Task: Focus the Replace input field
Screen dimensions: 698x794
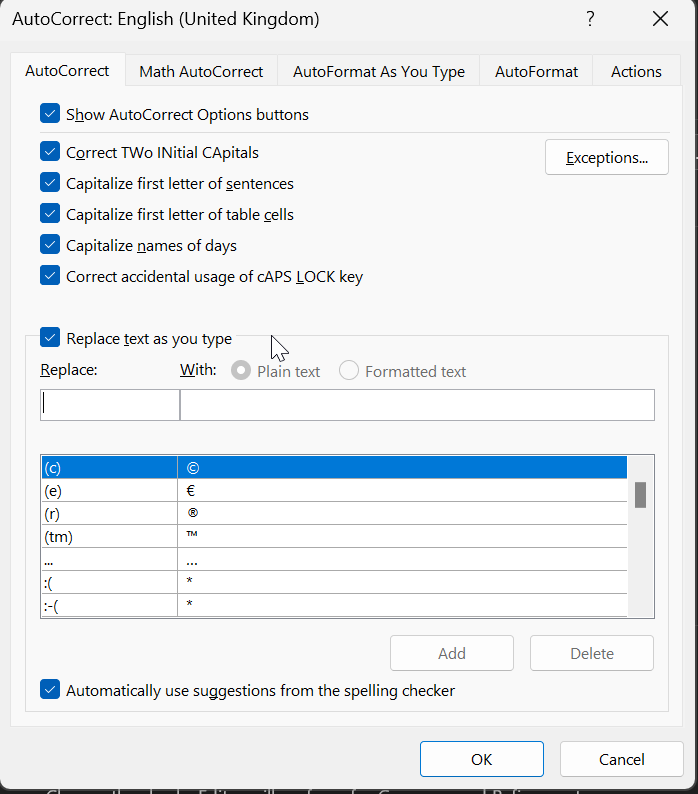Action: tap(110, 405)
